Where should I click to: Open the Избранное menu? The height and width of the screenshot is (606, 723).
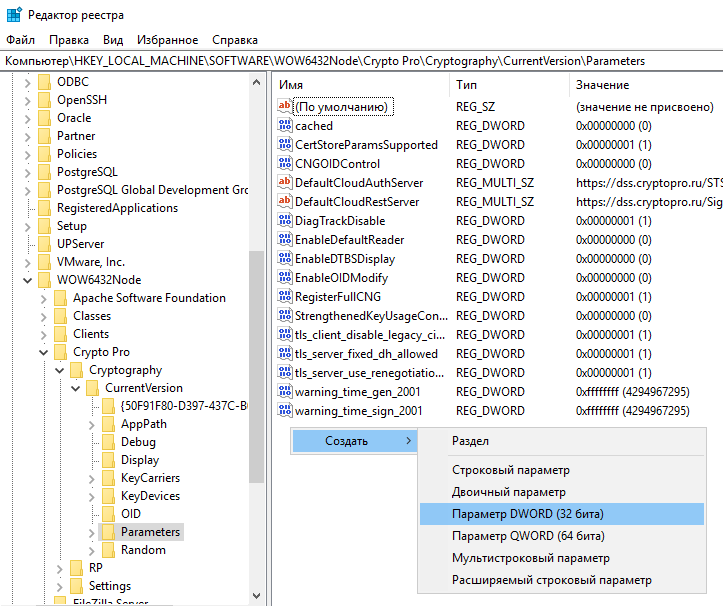point(167,40)
